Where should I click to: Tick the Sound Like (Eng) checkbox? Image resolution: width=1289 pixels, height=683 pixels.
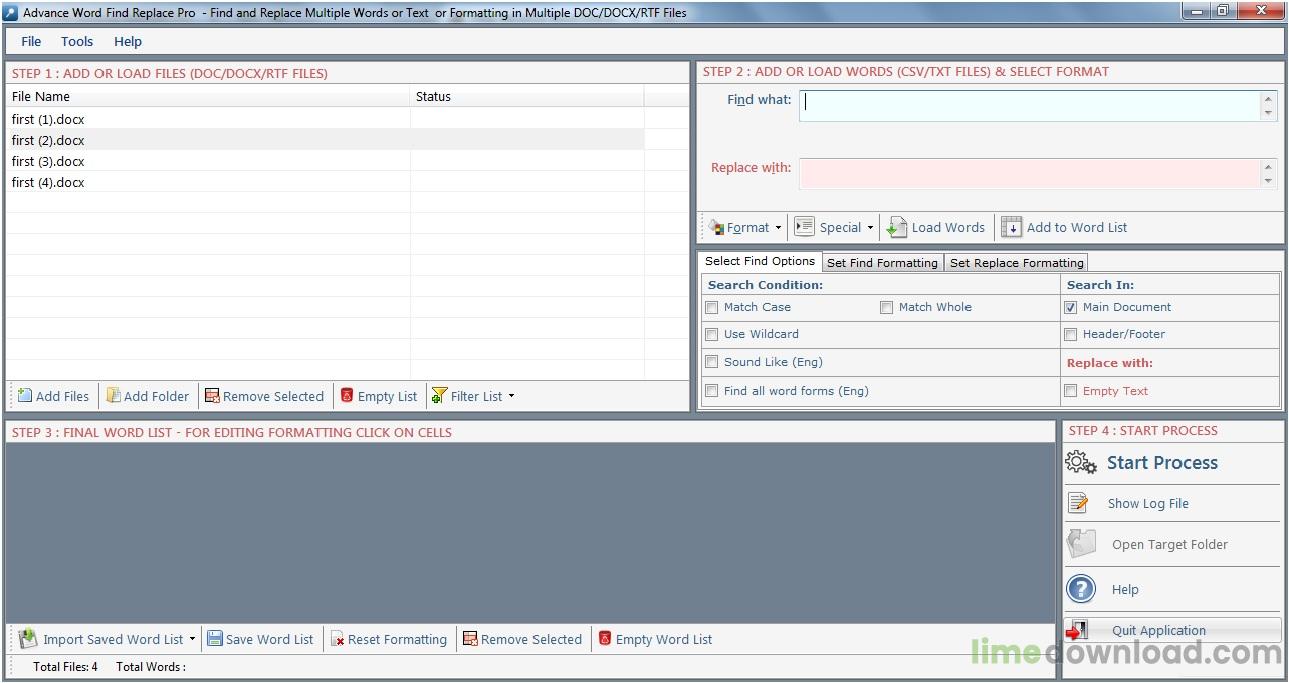pos(712,362)
